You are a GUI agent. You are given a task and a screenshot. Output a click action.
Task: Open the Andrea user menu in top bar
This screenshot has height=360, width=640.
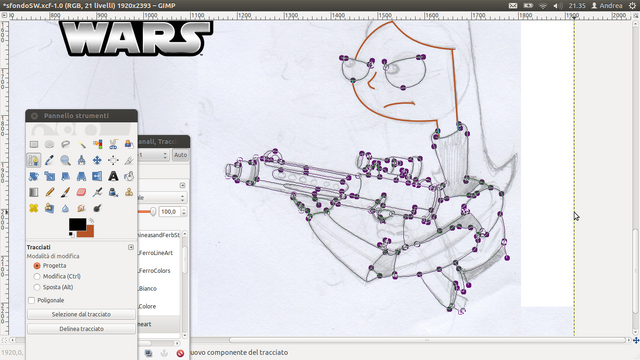607,5
